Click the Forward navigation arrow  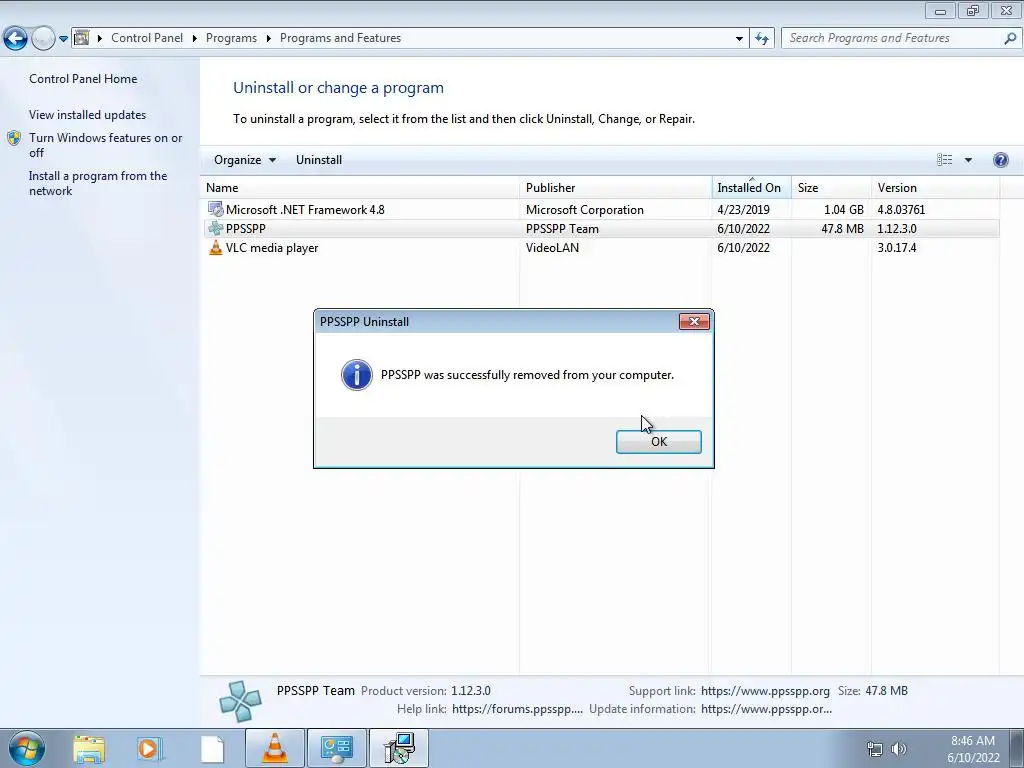point(43,39)
